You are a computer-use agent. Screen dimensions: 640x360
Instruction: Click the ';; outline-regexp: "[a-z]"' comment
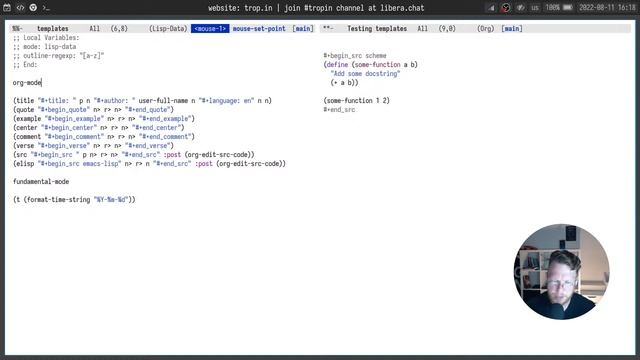pyautogui.click(x=58, y=56)
